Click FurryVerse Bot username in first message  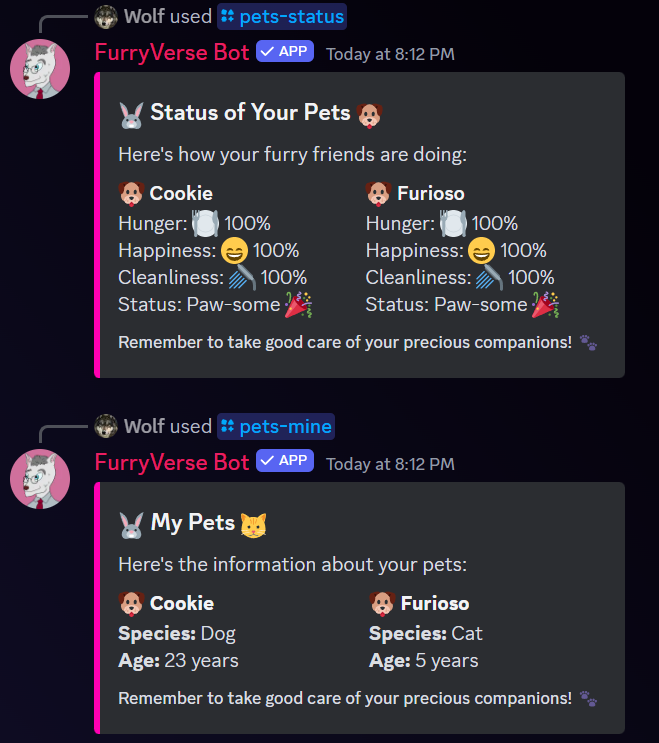pos(172,53)
